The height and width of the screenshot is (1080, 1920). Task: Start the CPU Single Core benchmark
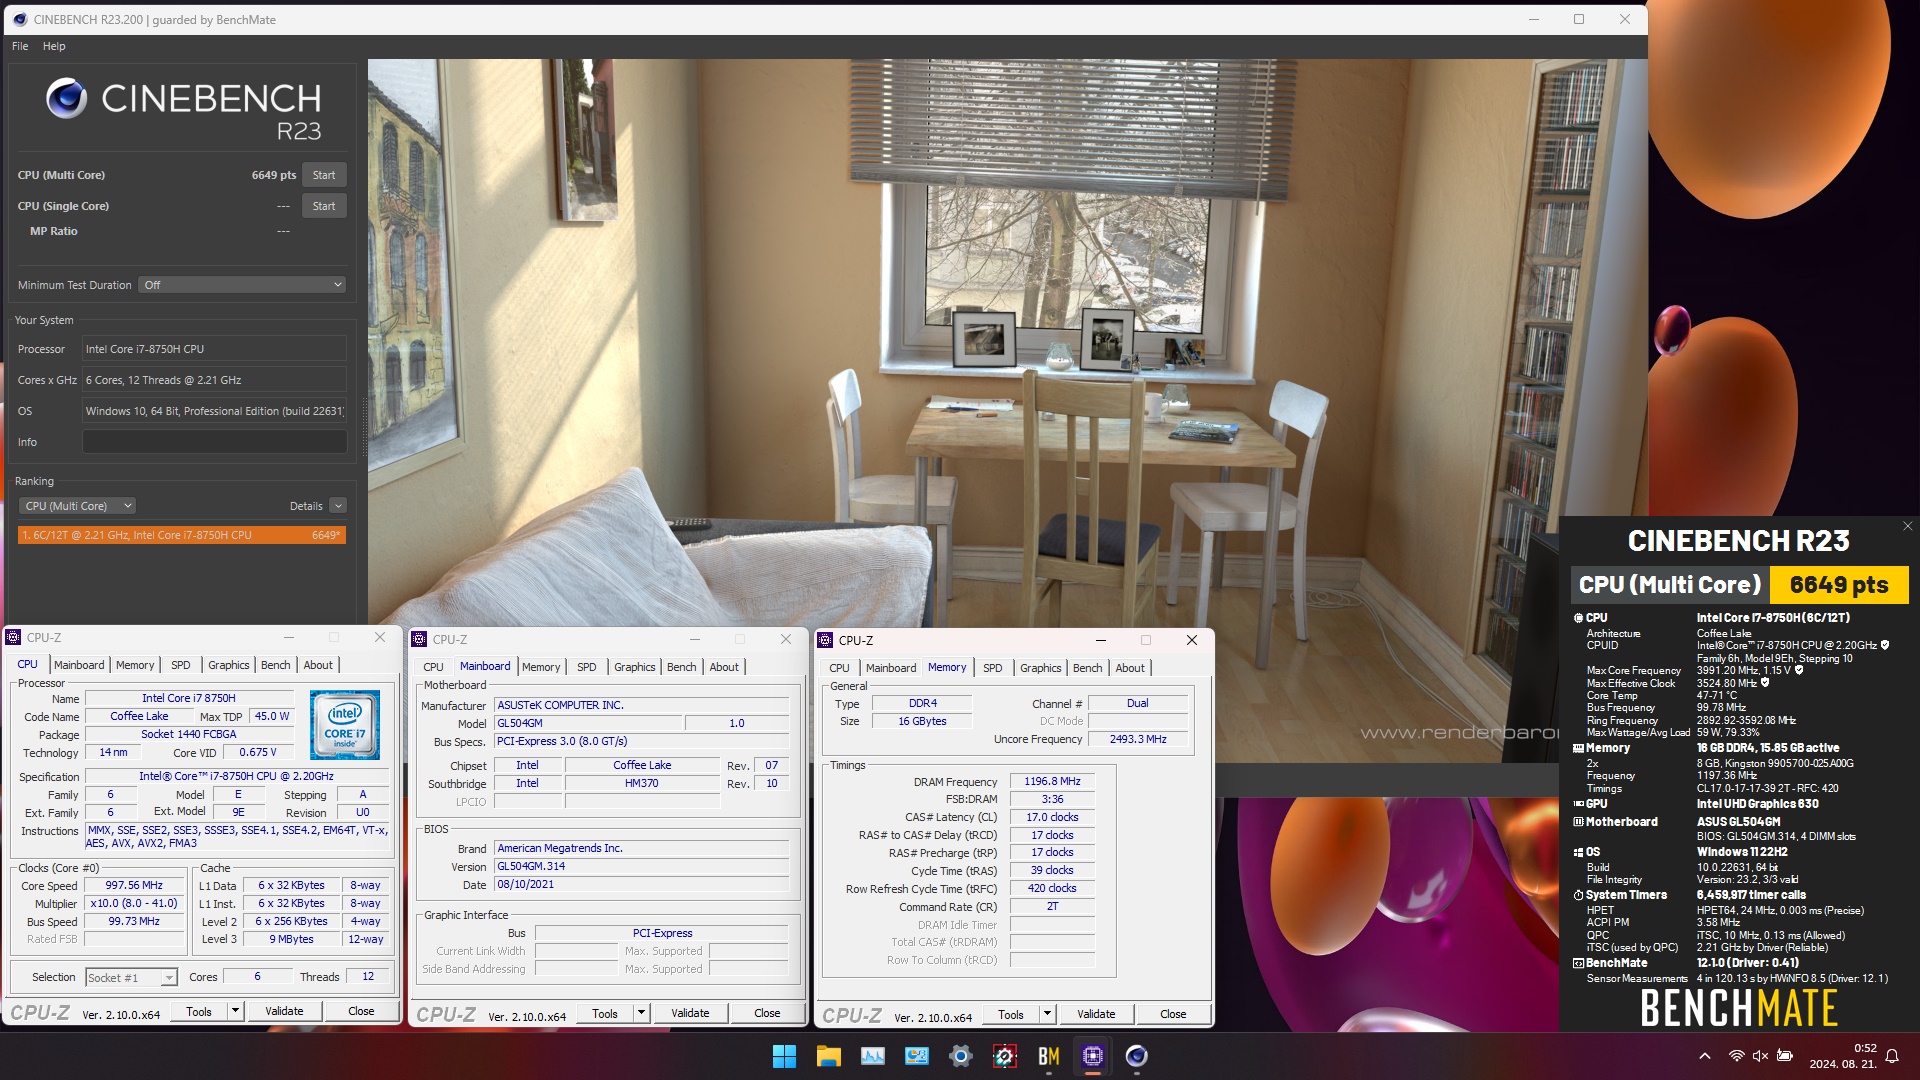pyautogui.click(x=323, y=206)
